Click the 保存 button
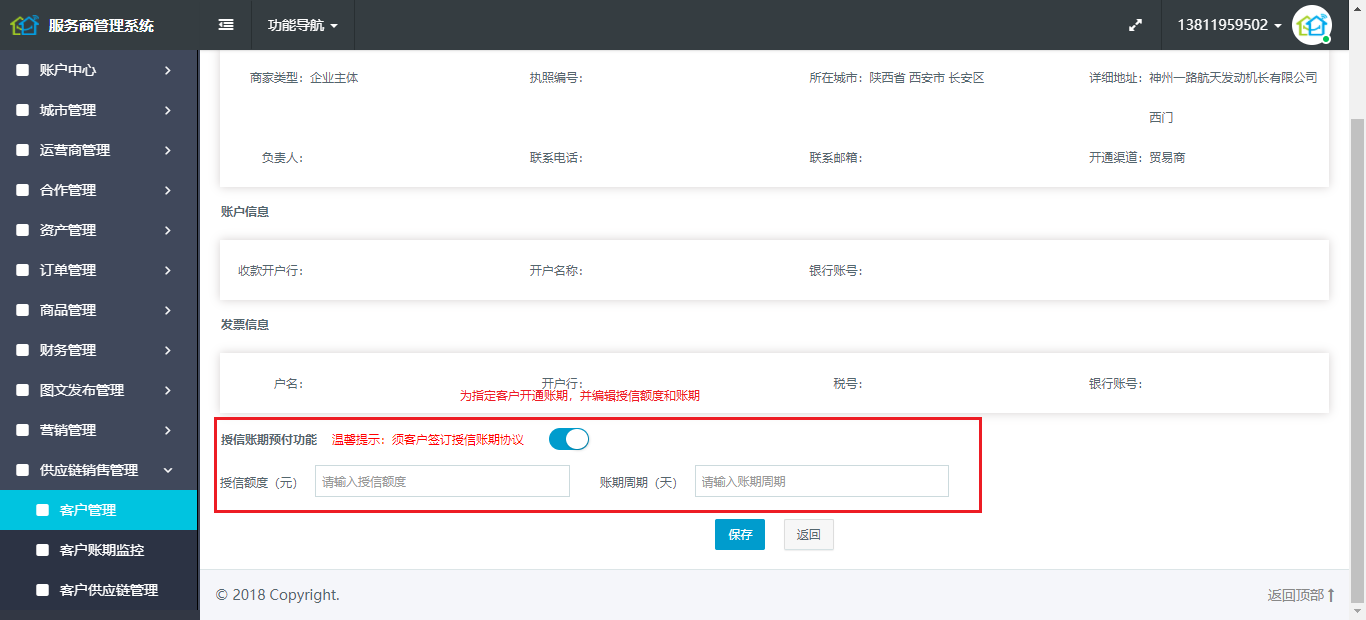The image size is (1366, 620). click(740, 535)
